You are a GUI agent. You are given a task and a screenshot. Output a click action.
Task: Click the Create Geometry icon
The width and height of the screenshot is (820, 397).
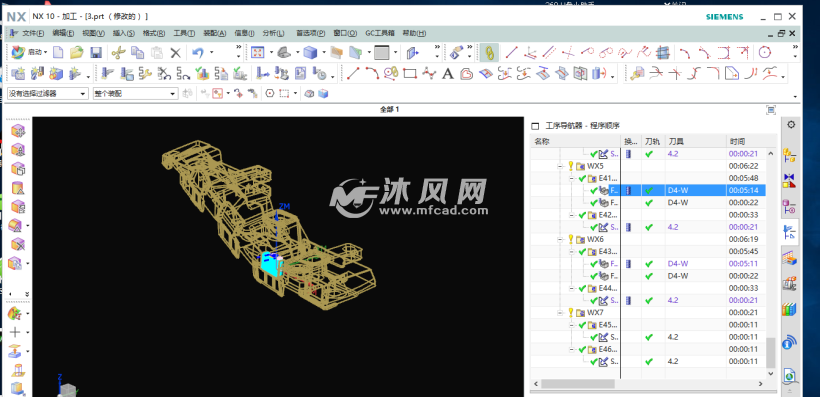(55, 74)
